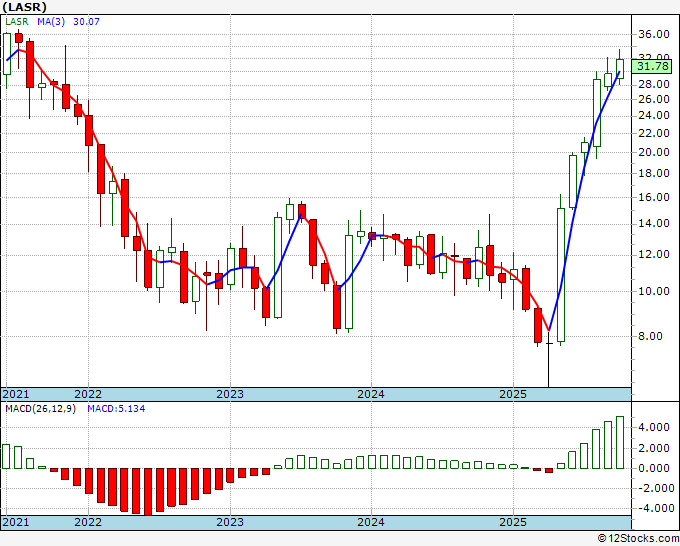Image resolution: width=680 pixels, height=546 pixels.
Task: Click the 12.00 price axis label
Action: point(654,255)
